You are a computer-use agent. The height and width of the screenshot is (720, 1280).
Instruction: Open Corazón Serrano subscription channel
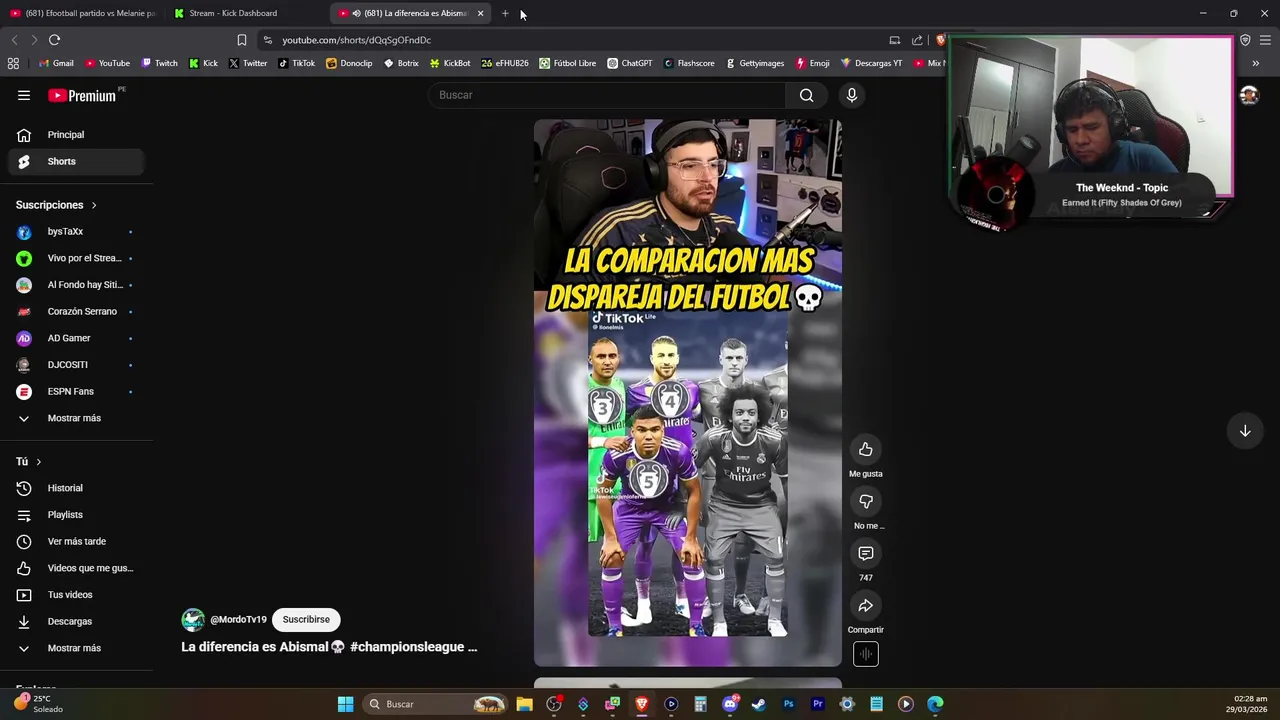click(x=76, y=312)
